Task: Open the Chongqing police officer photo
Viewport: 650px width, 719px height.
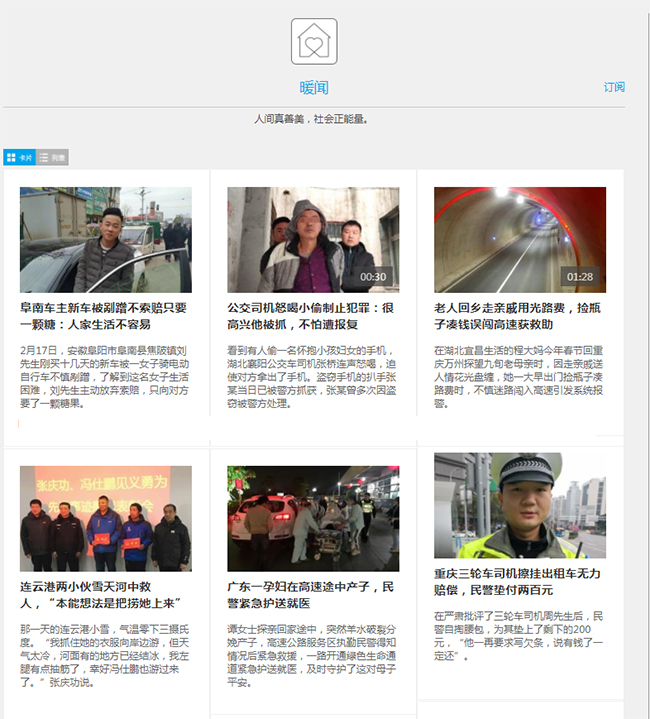Action: (520, 506)
